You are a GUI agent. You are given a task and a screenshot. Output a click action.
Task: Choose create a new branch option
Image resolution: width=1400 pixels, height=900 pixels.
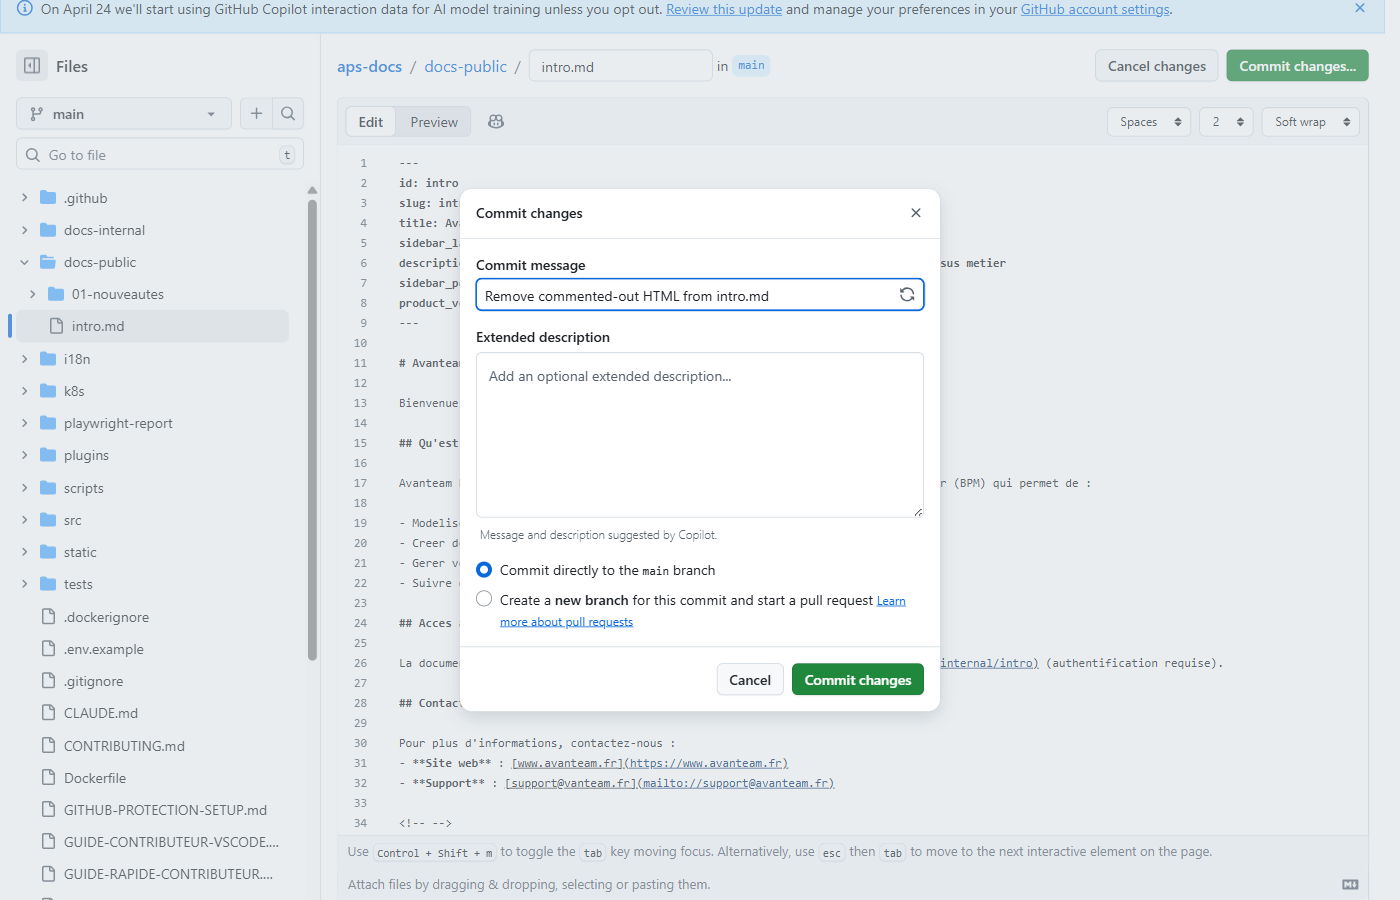pos(484,598)
